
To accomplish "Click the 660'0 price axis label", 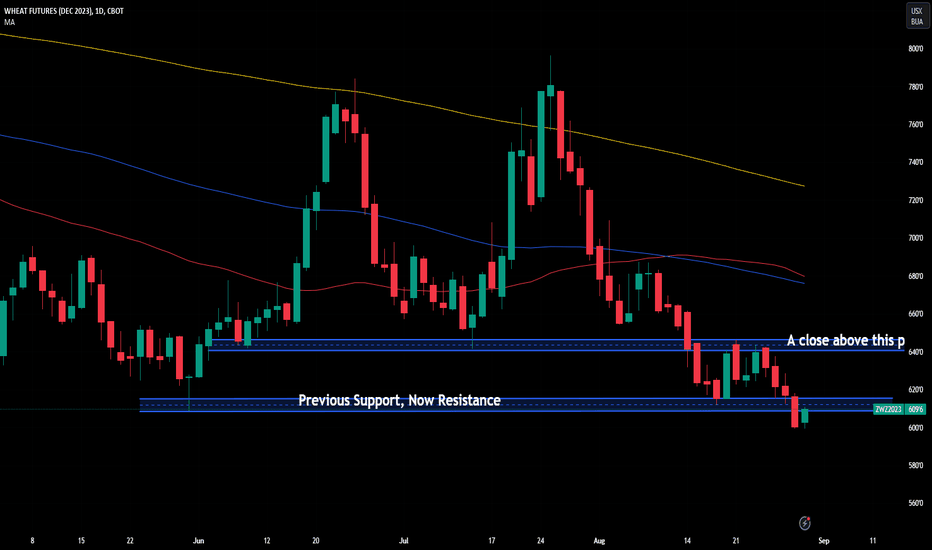I will coord(915,314).
